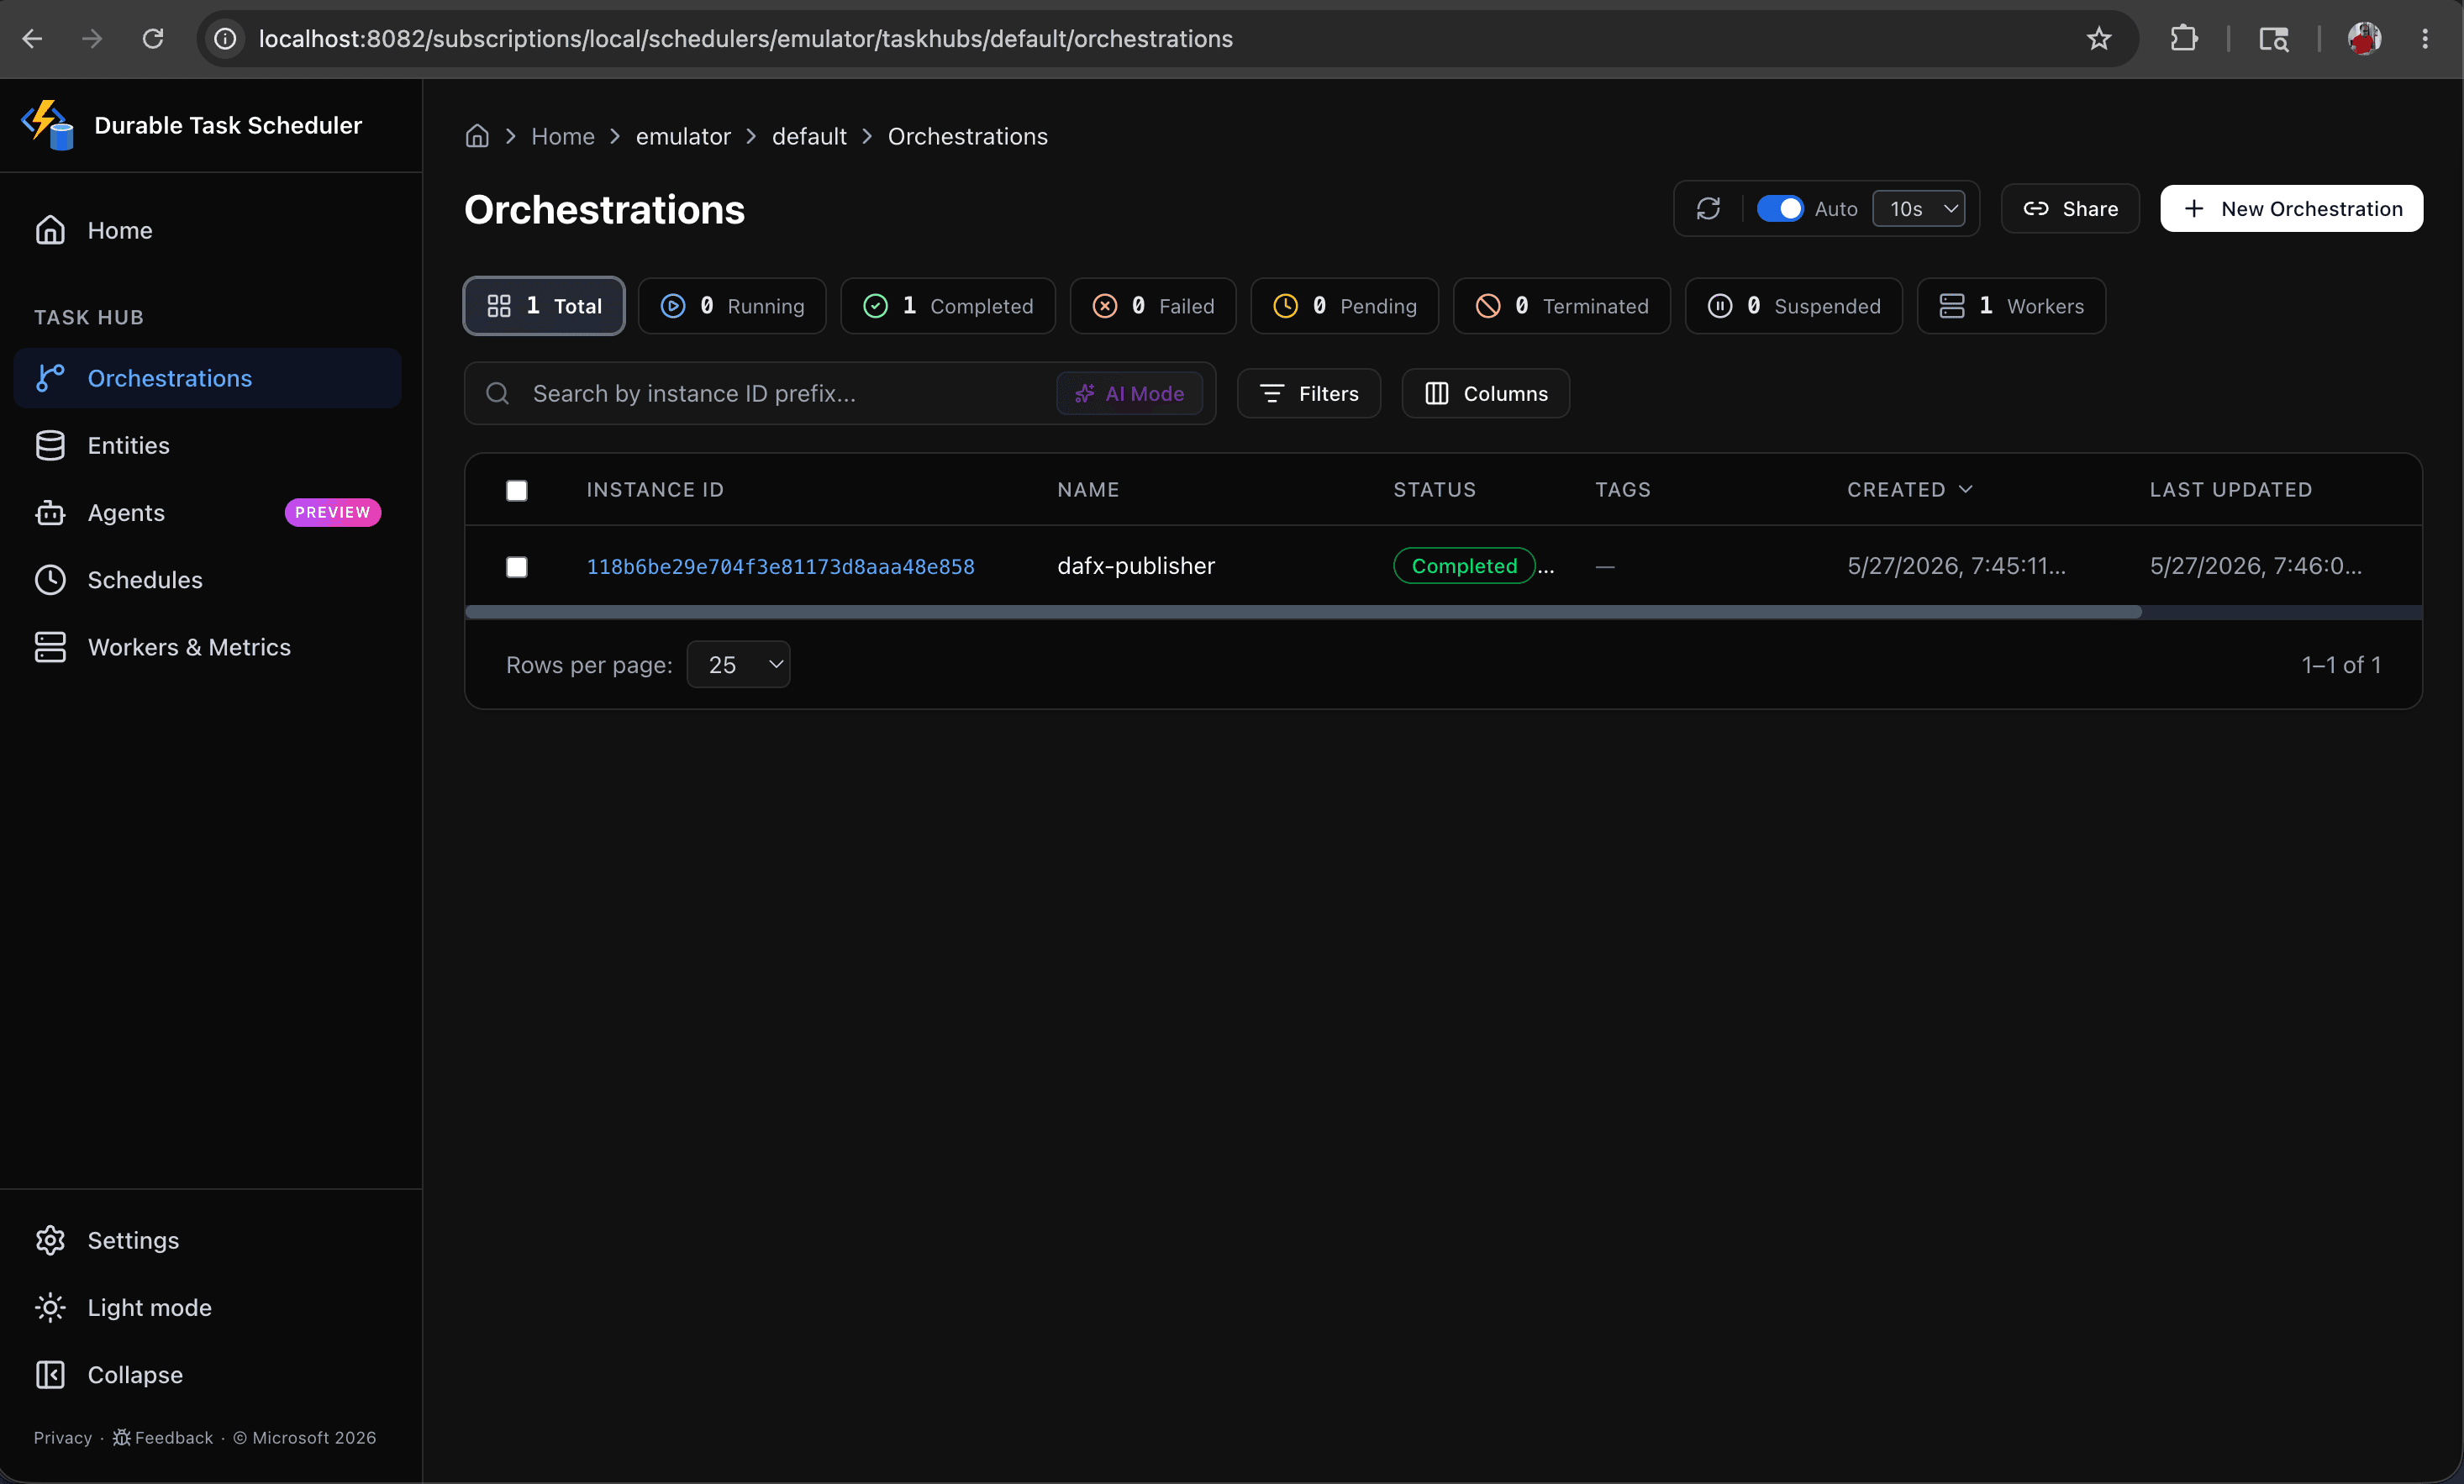Open the Rows per page dropdown
2464x1484 pixels.
coord(738,664)
